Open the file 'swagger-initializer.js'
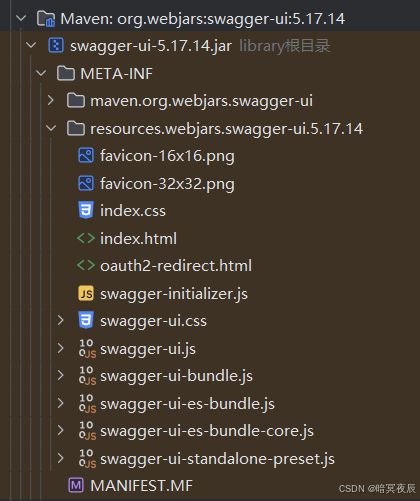Screen dimensions: 420x501 click(174, 294)
